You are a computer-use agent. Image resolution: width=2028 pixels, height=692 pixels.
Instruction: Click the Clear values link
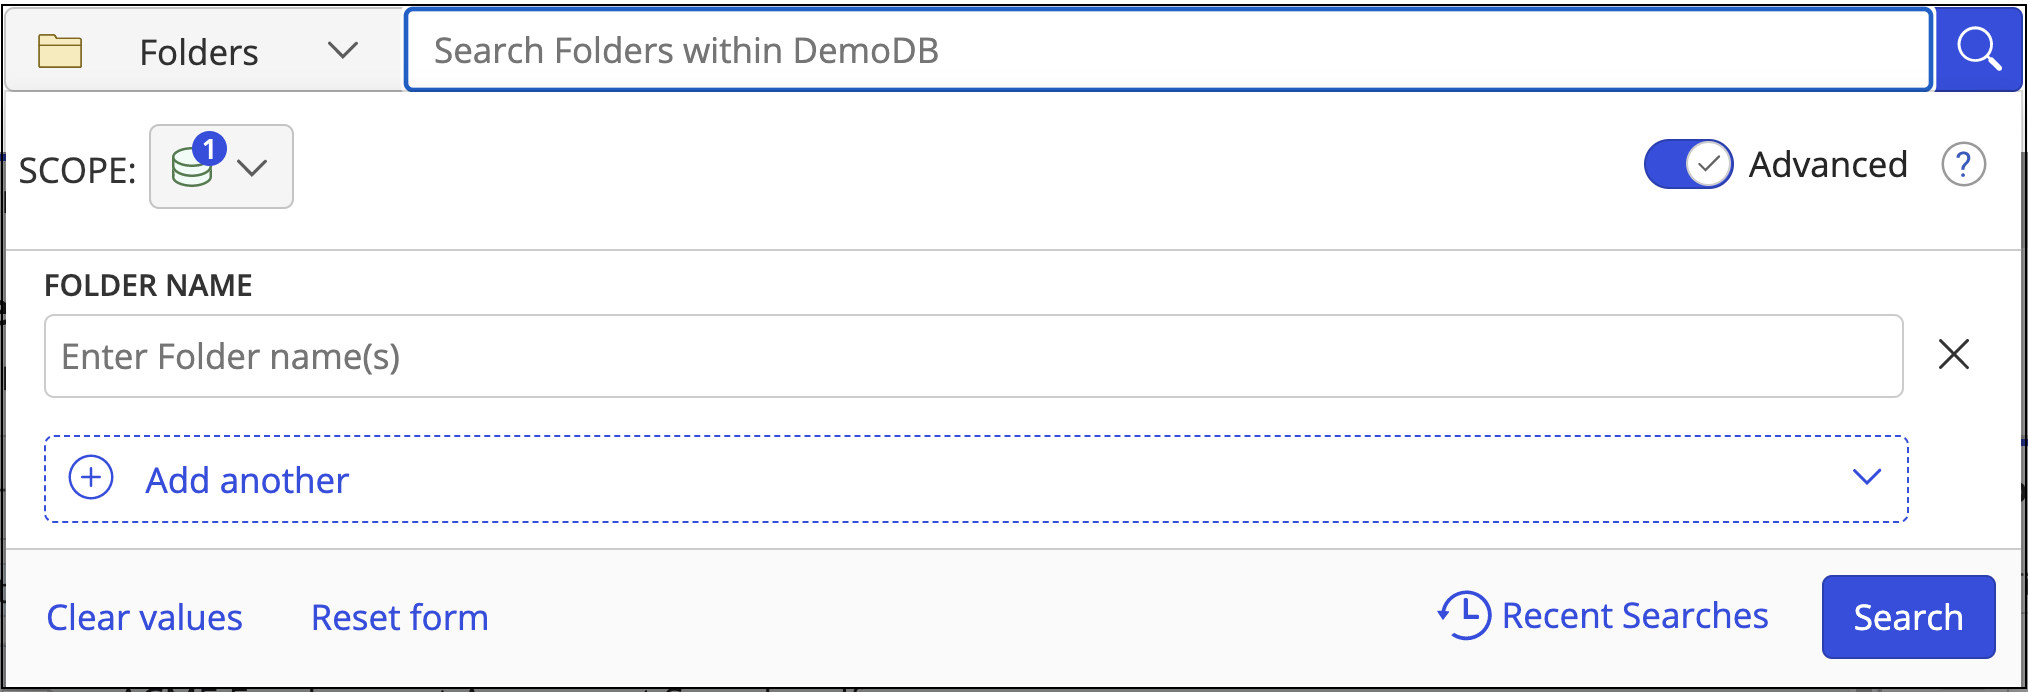144,617
